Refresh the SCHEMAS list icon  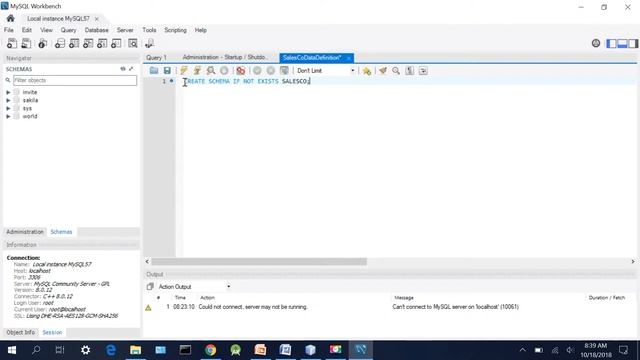[122, 69]
